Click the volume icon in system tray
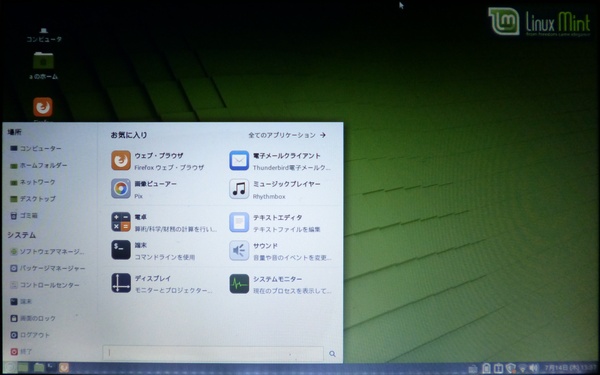This screenshot has height=375, width=600. click(533, 368)
